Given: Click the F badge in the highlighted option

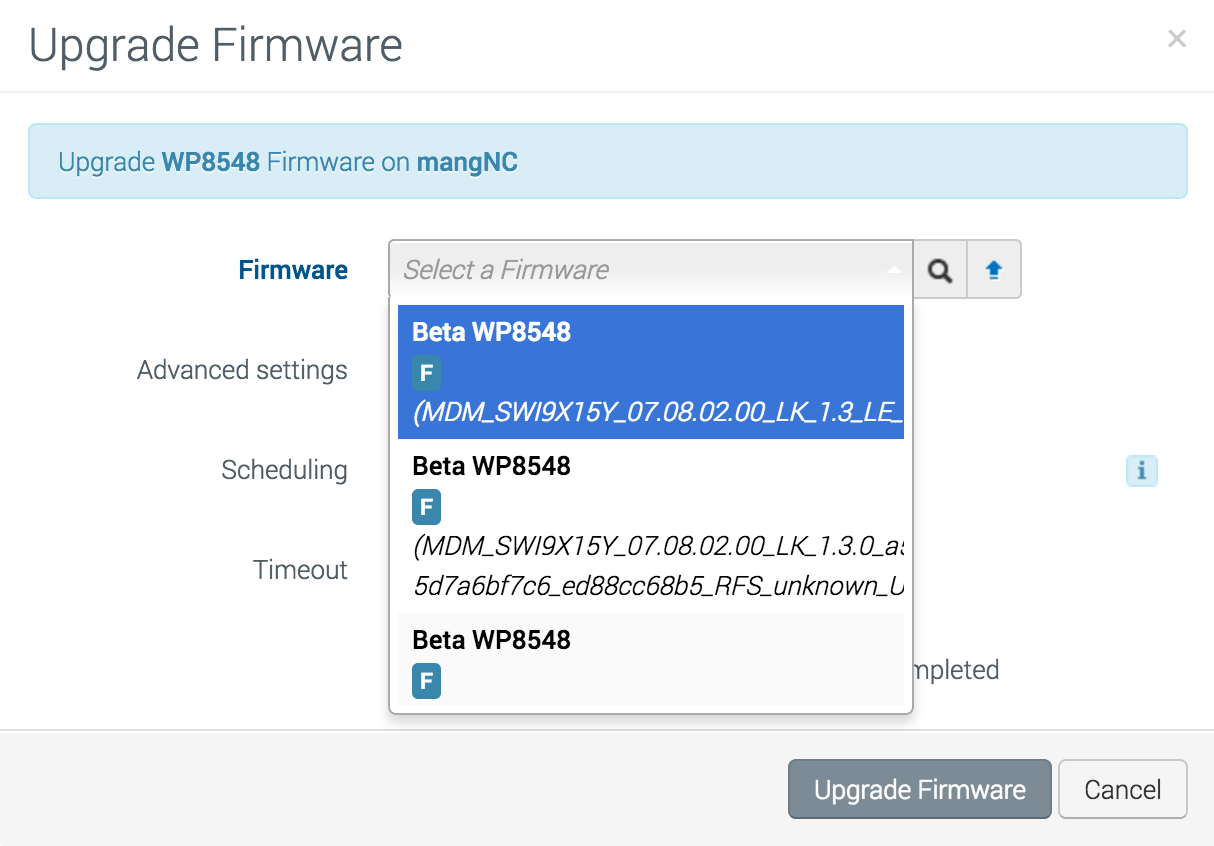Looking at the screenshot, I should 426,374.
